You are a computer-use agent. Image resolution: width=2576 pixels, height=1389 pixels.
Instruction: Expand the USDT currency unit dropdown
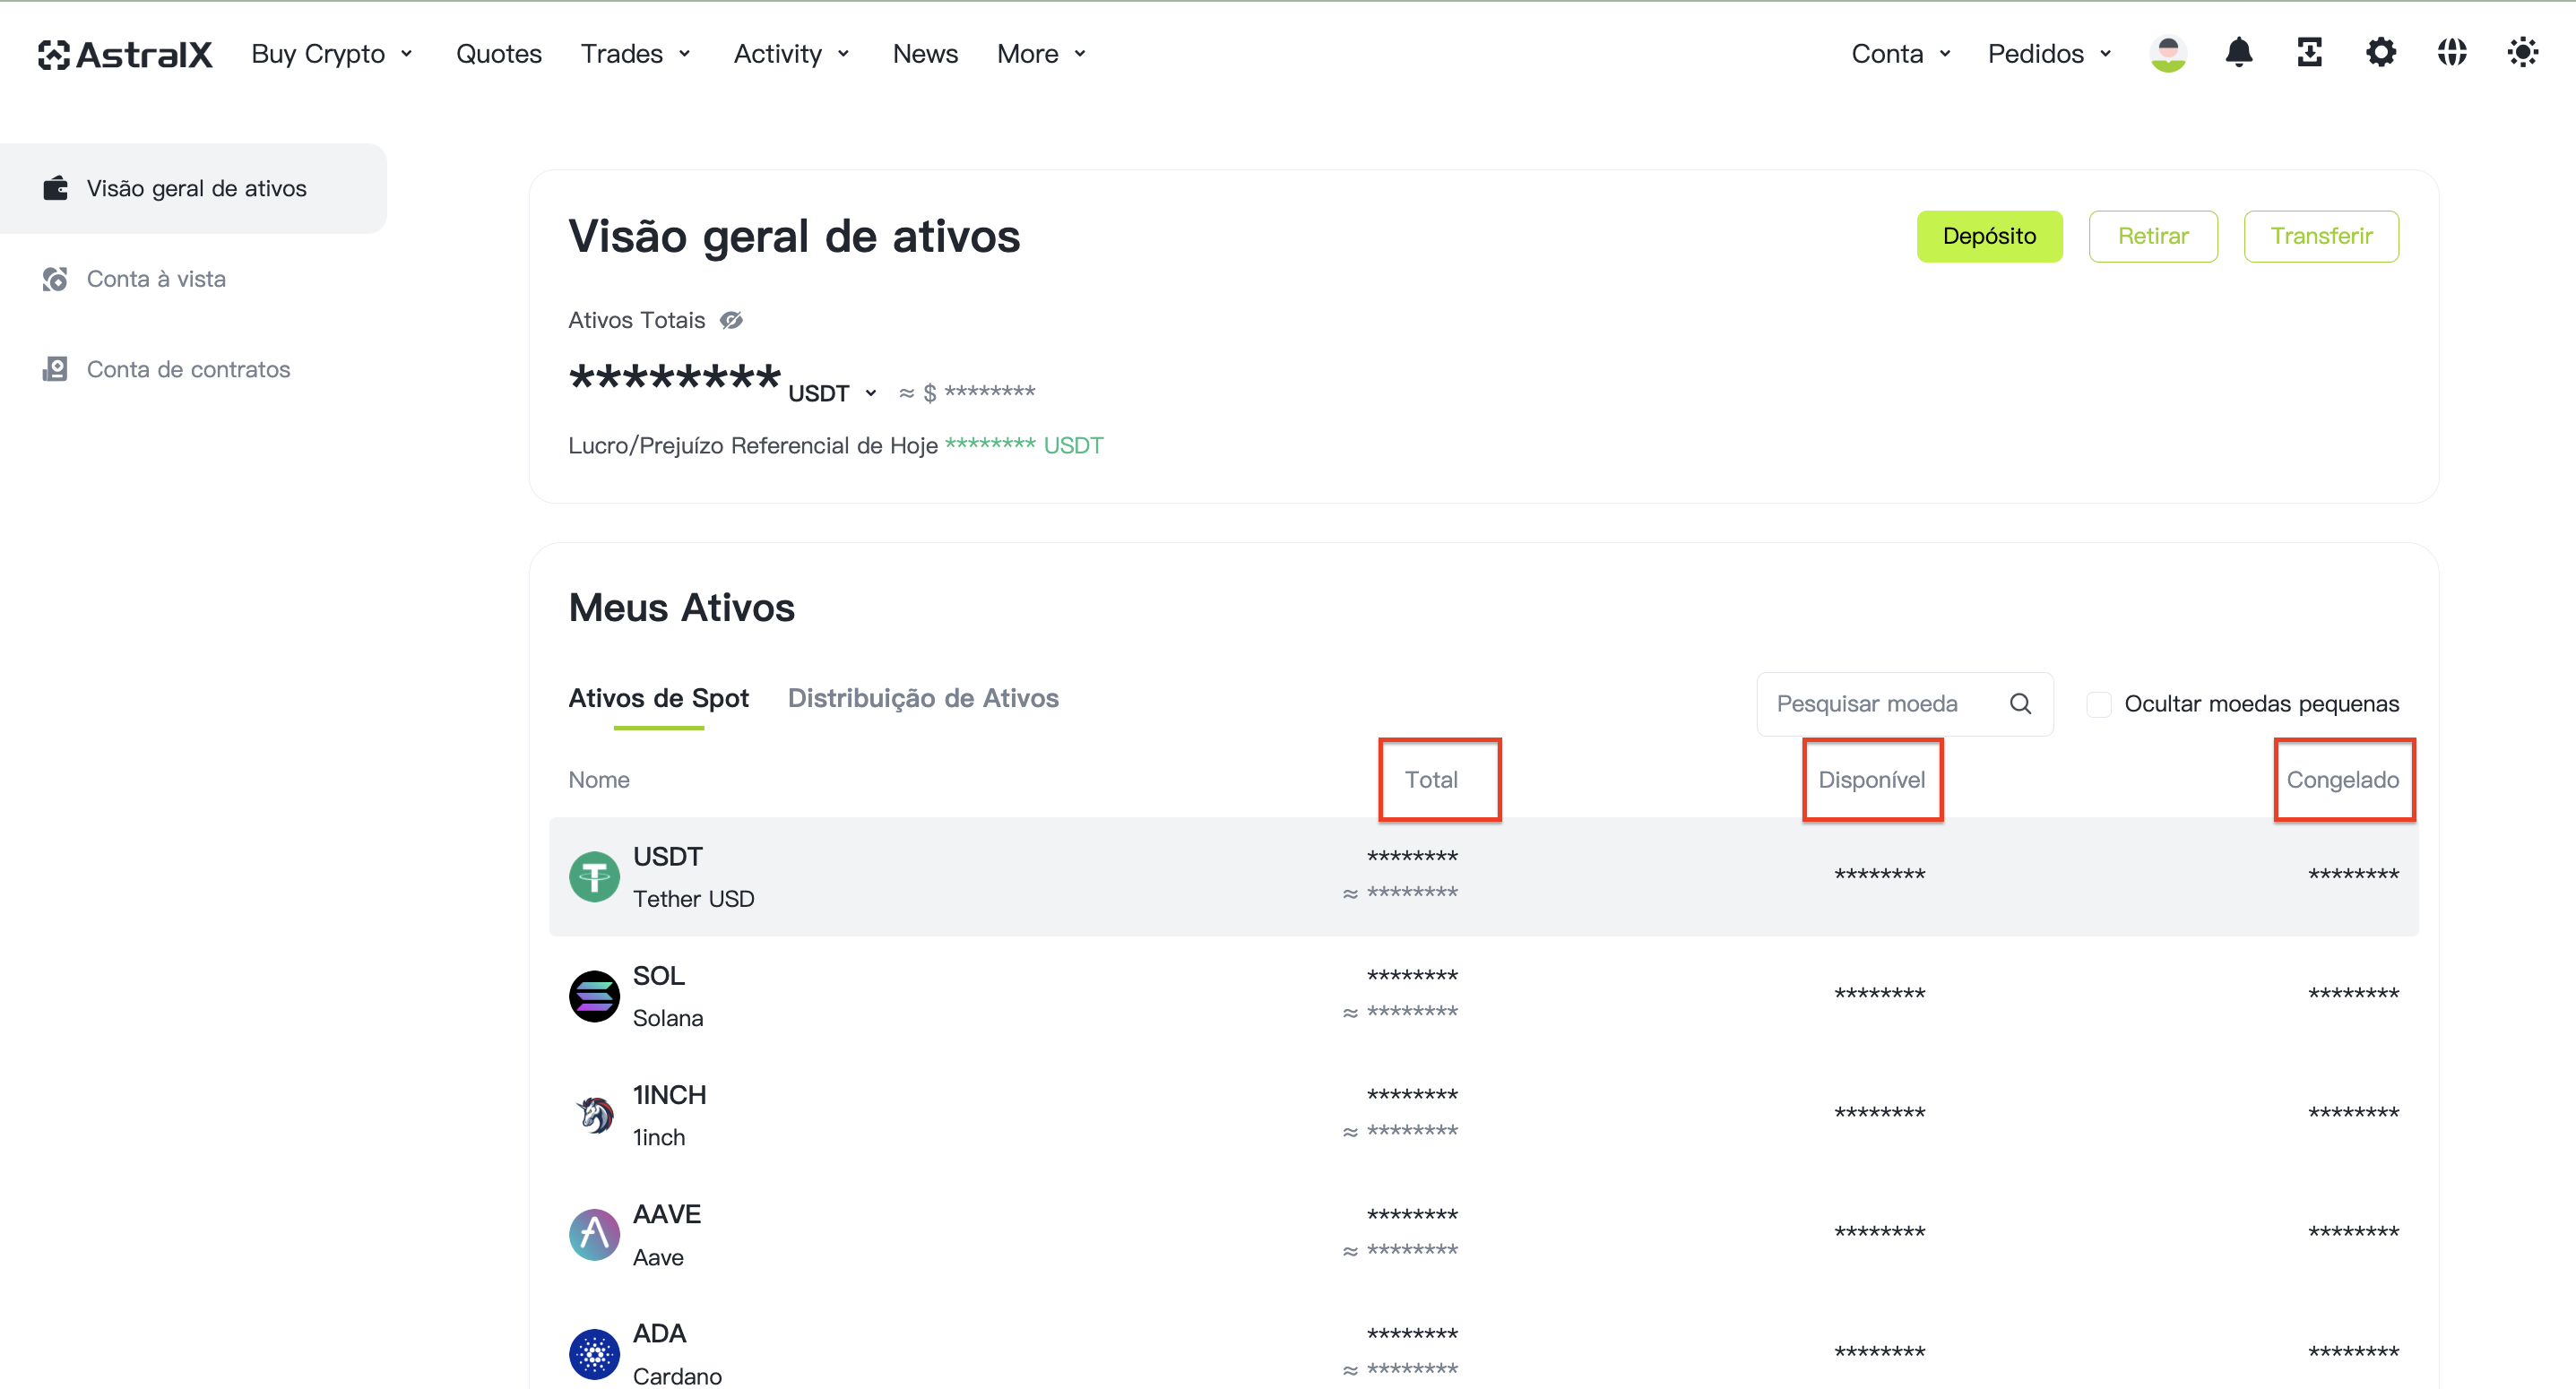click(x=832, y=393)
